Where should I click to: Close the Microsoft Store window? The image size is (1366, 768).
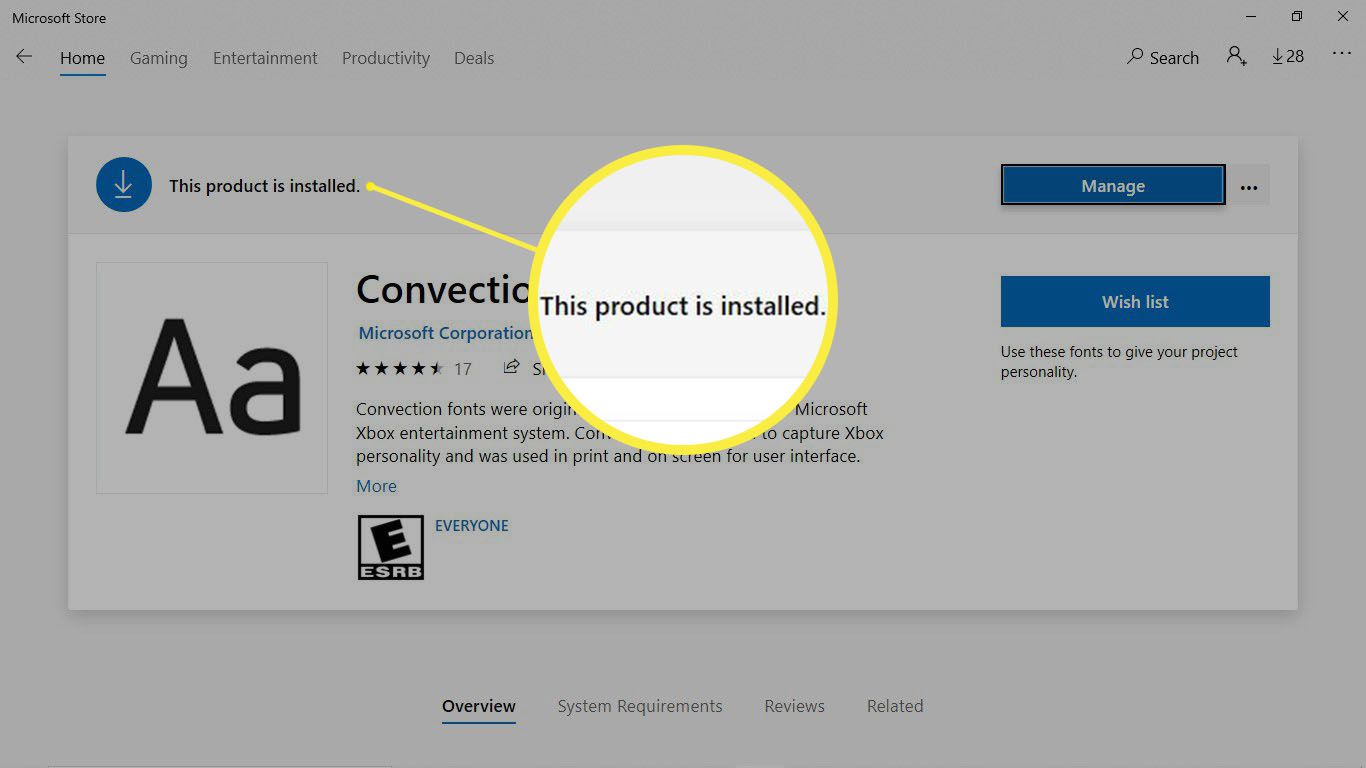click(x=1343, y=17)
